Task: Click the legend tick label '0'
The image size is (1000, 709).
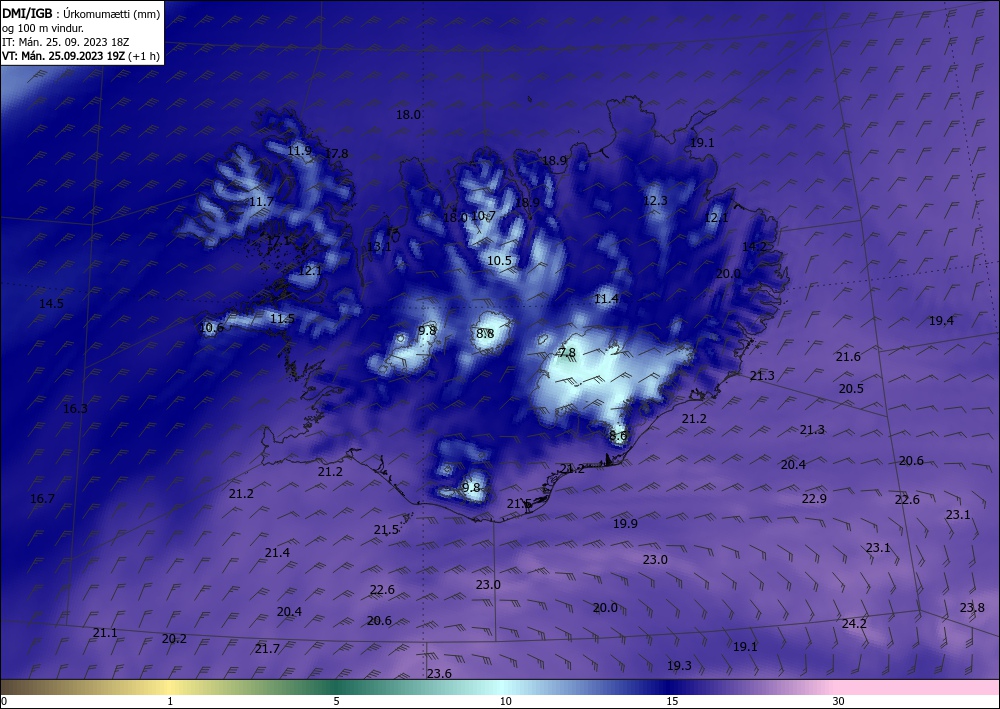Action: point(4,701)
